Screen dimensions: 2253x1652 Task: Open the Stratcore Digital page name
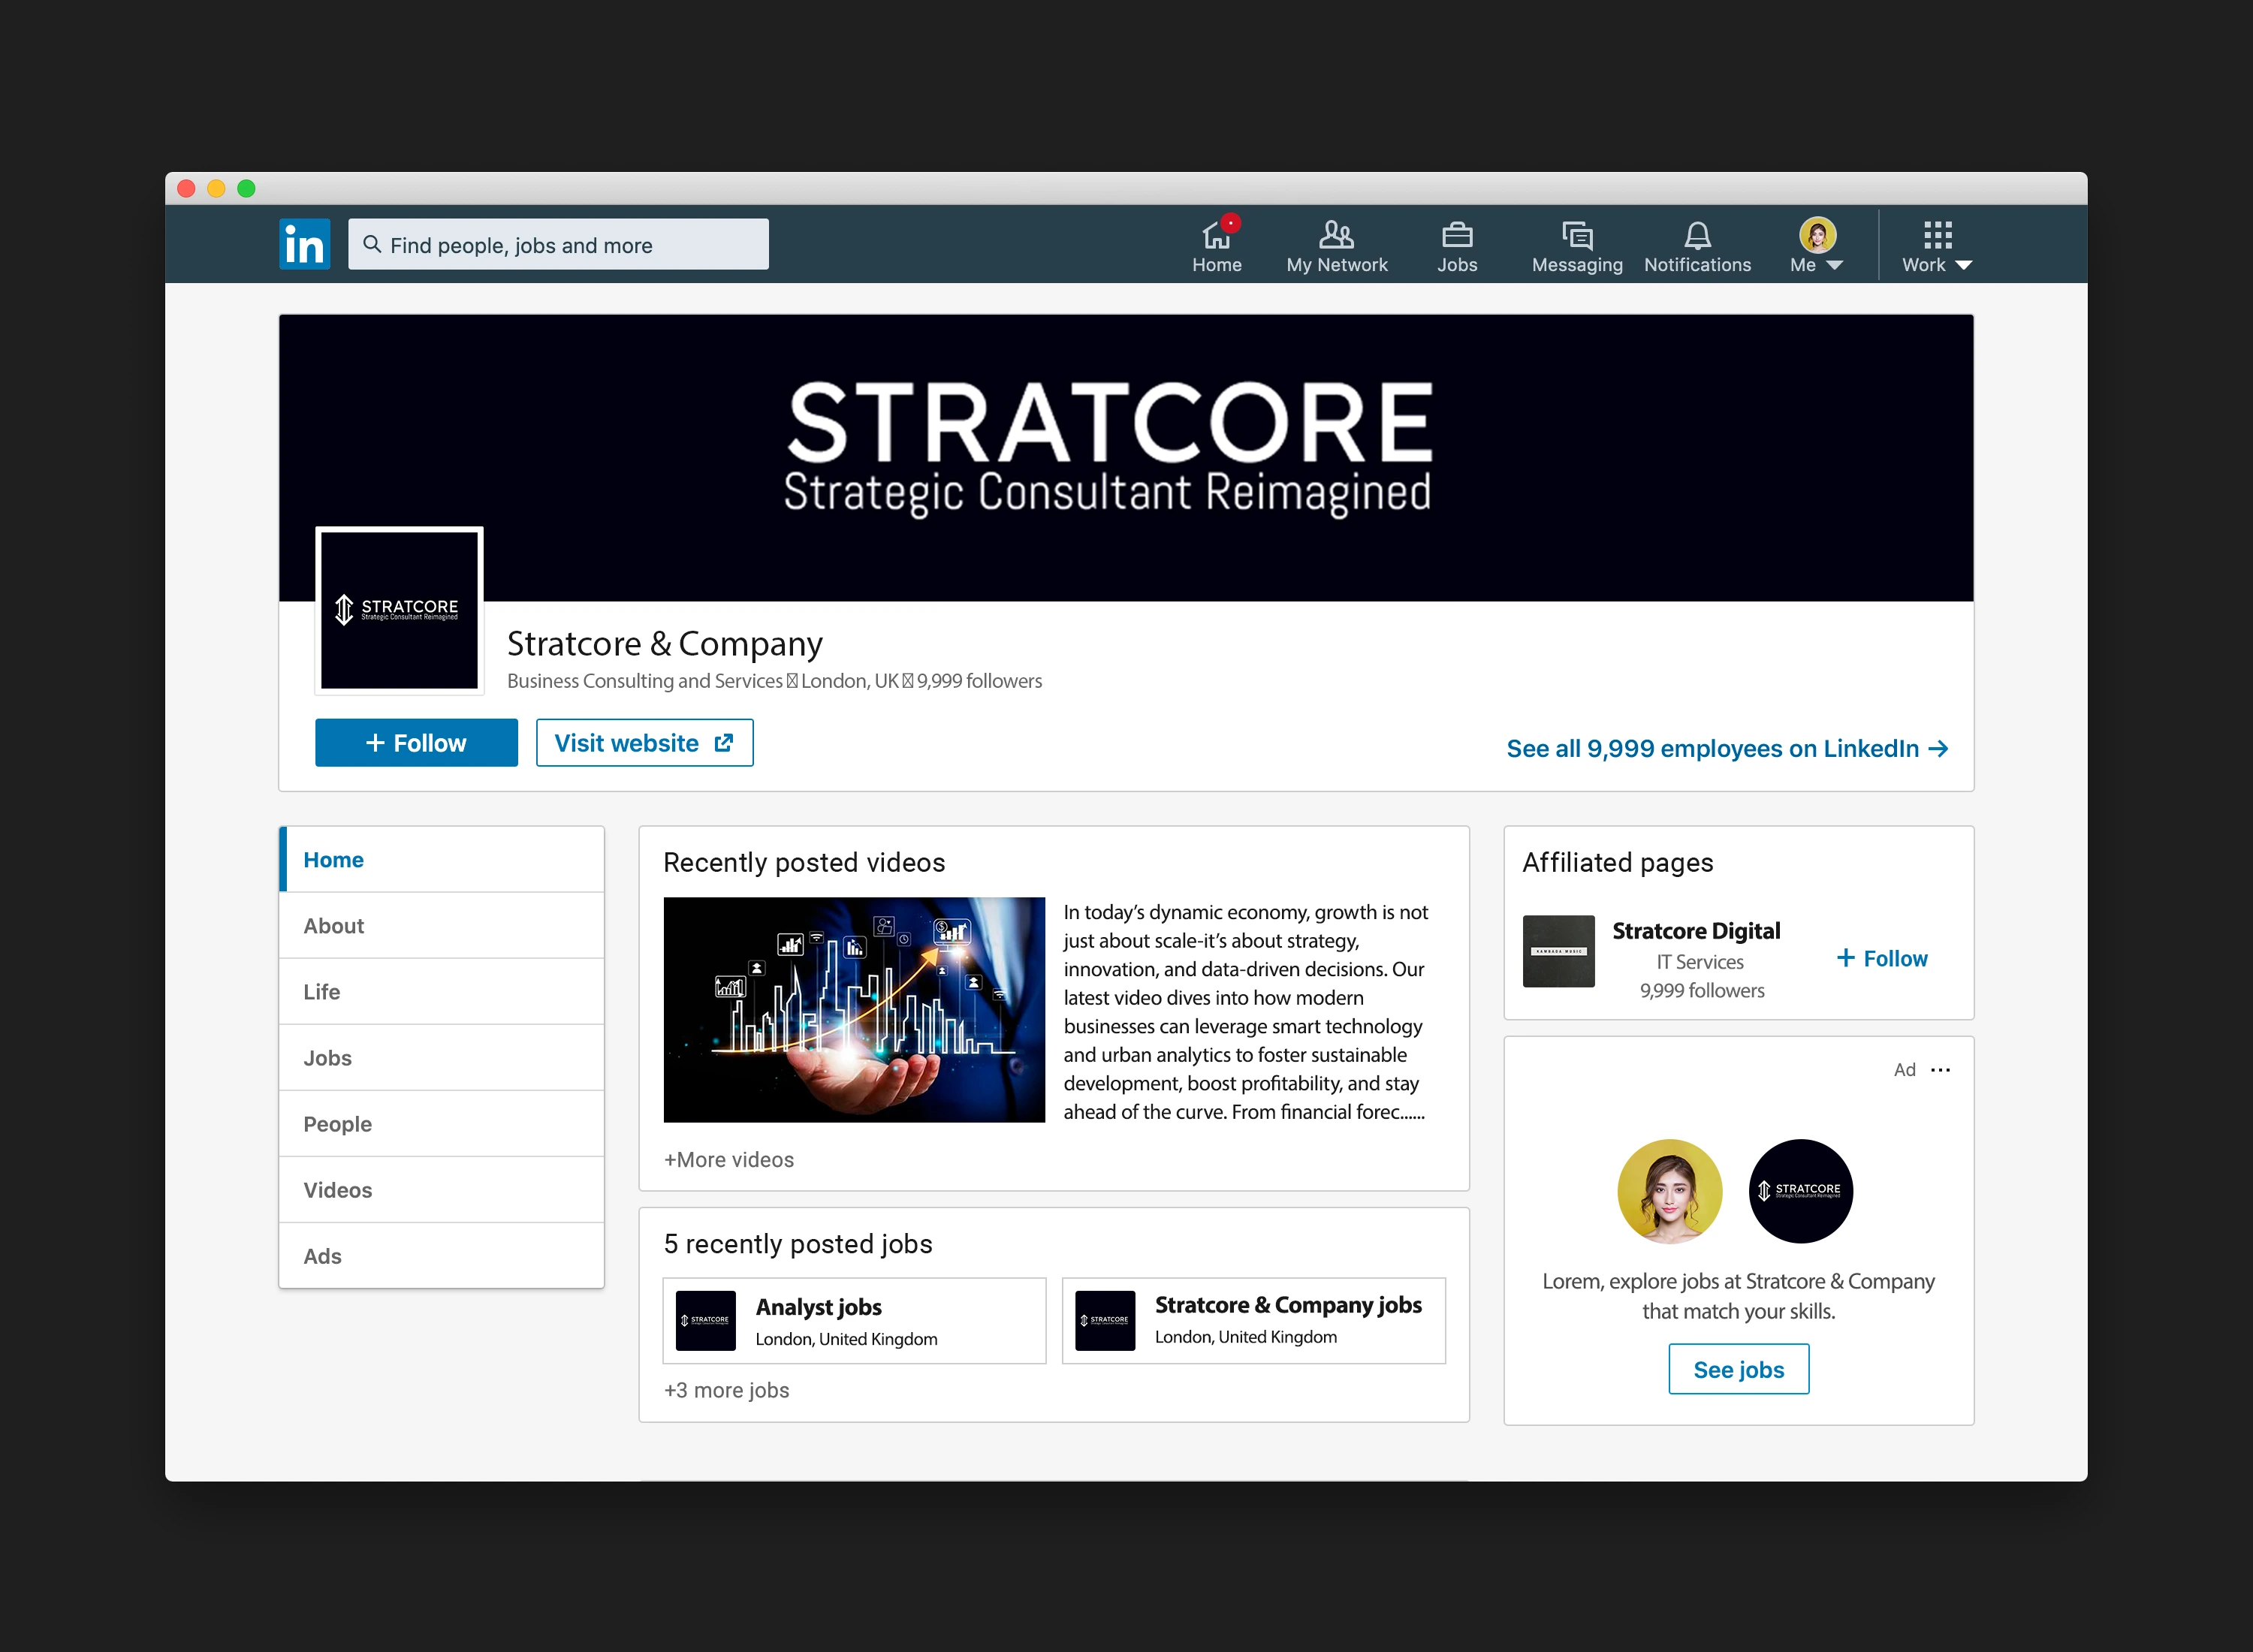(x=1696, y=931)
